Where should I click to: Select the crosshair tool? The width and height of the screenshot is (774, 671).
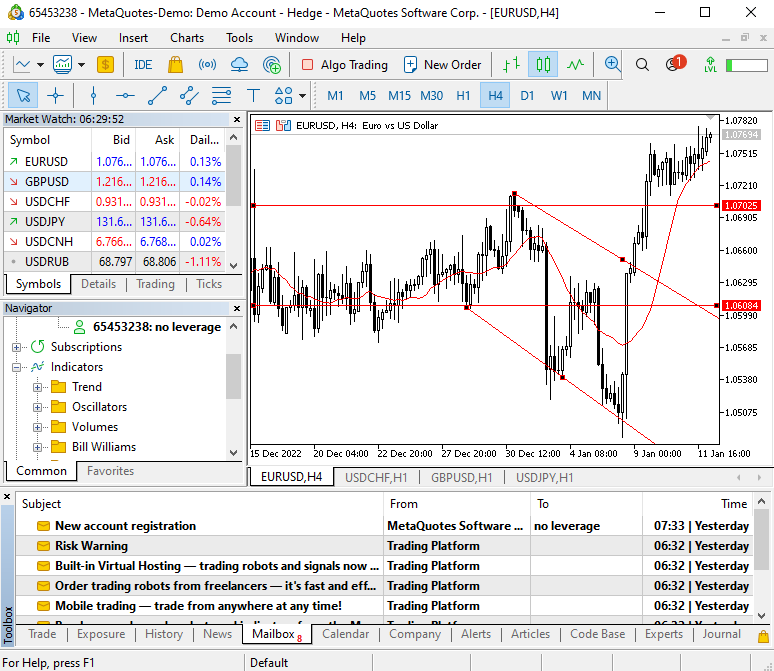click(55, 95)
